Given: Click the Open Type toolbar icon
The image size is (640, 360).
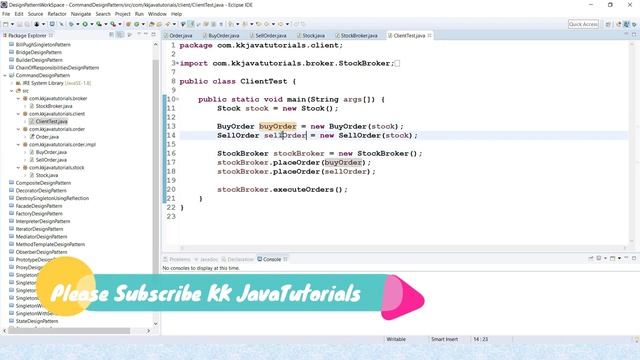Looking at the screenshot, I should [152, 24].
